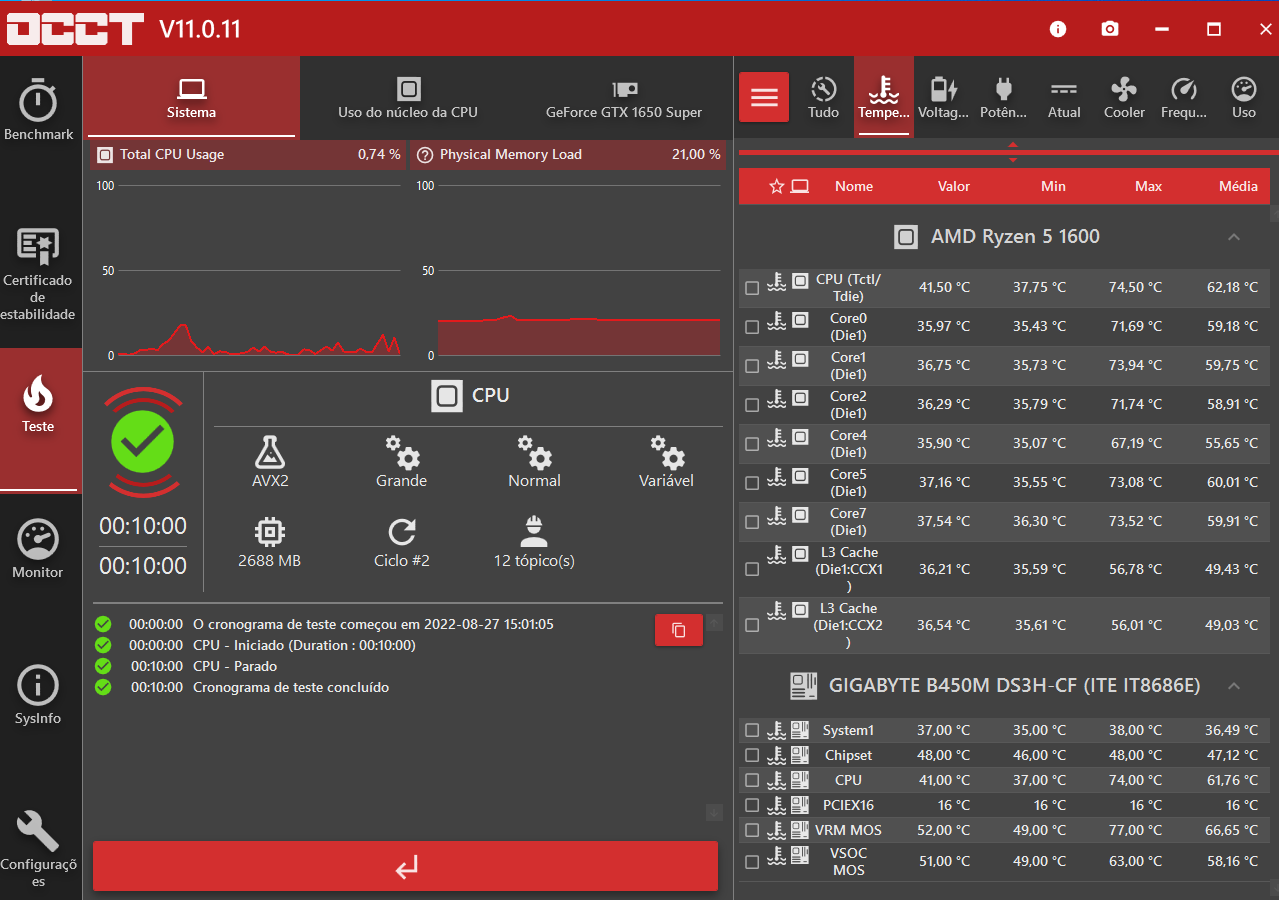
Task: Click the VSOC MOS 51,00 °C value
Action: [x=945, y=861]
